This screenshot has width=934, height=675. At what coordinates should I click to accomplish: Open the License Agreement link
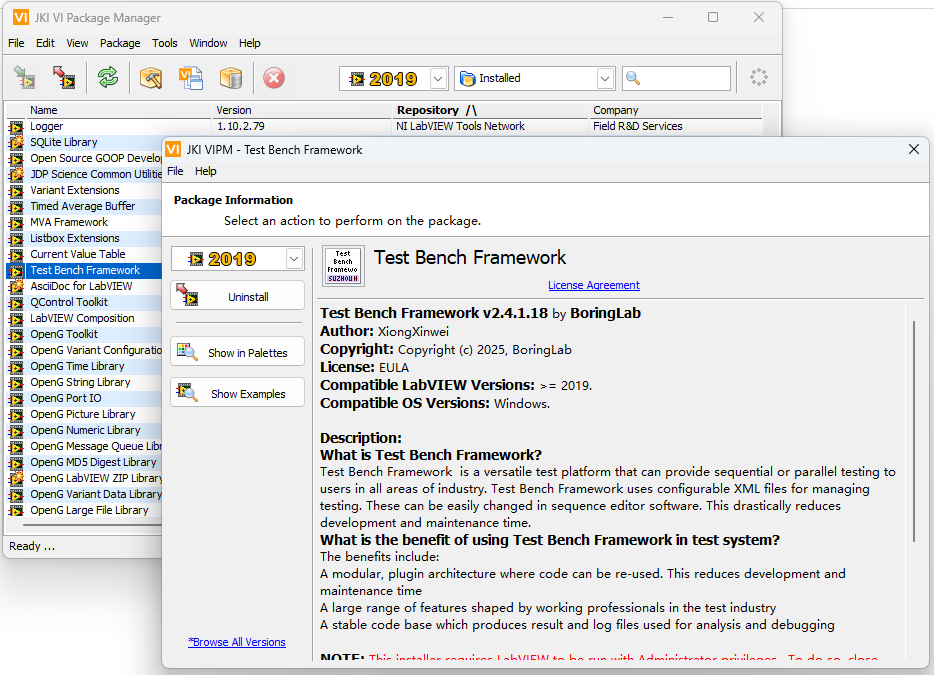tap(593, 285)
